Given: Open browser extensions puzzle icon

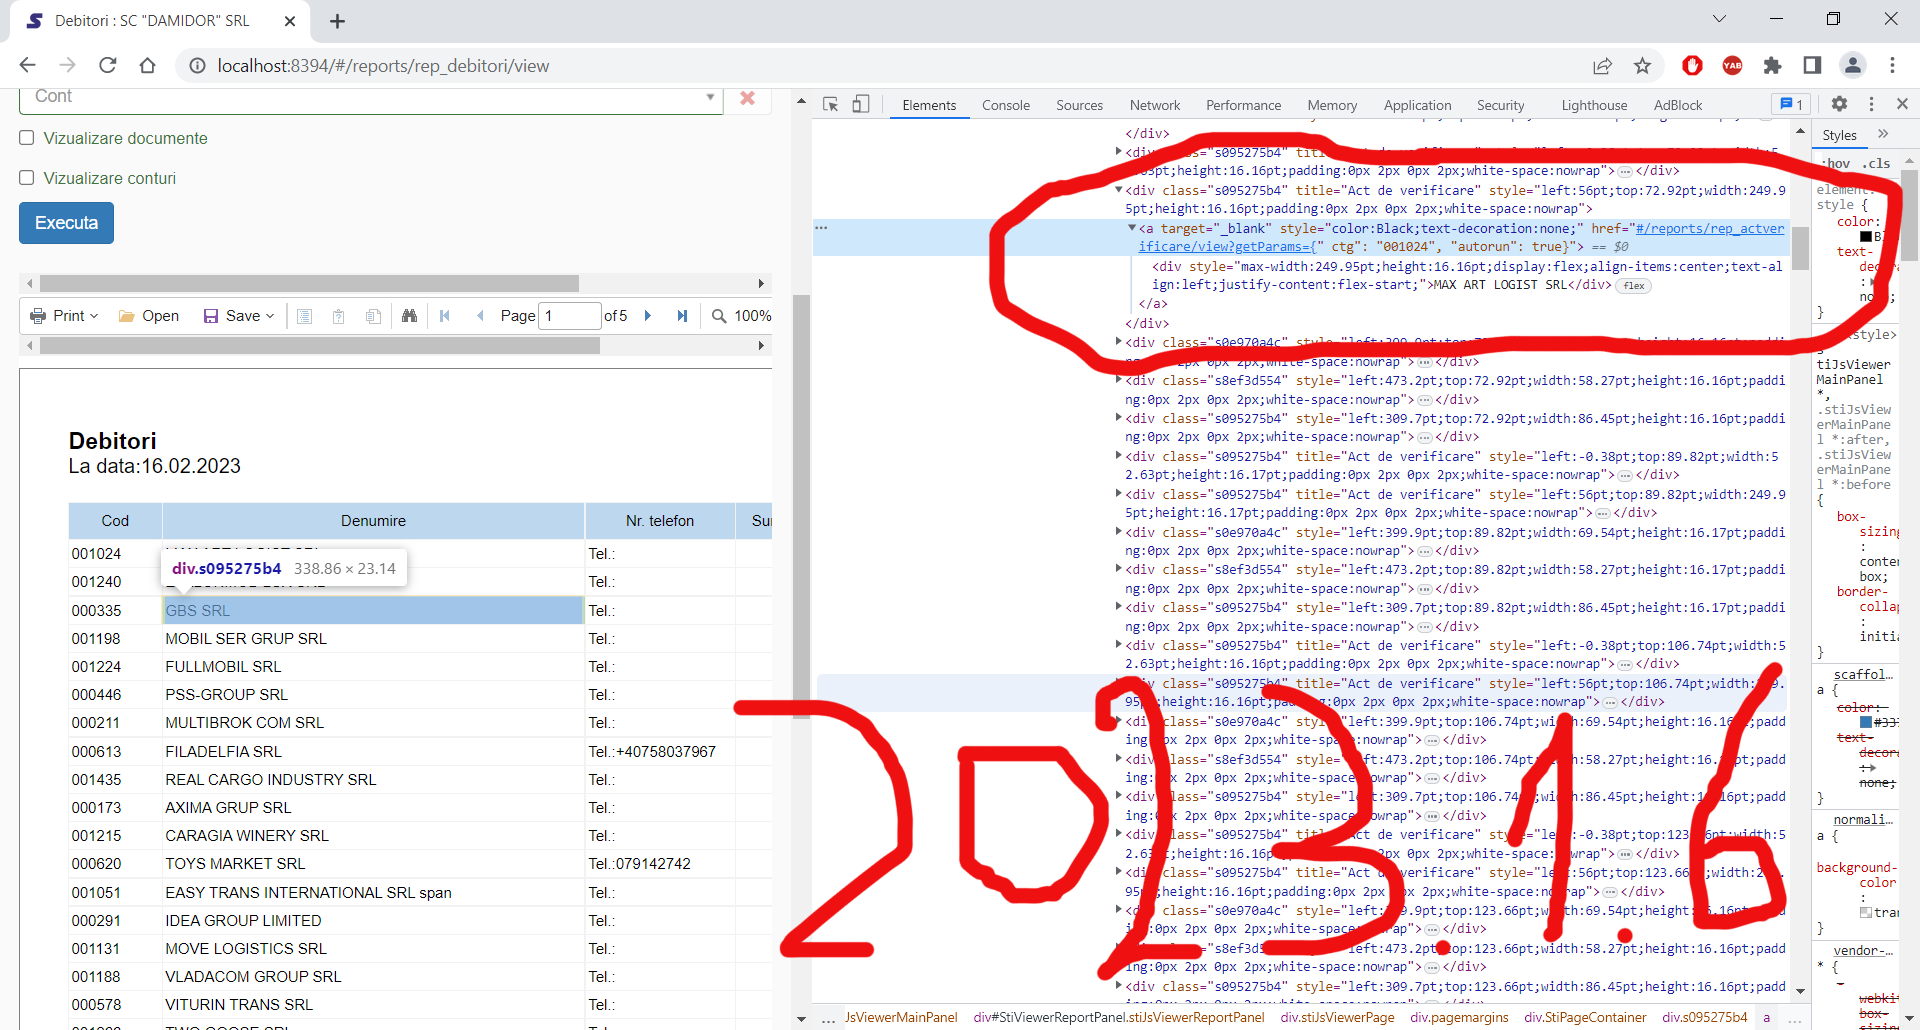Looking at the screenshot, I should click(x=1772, y=66).
